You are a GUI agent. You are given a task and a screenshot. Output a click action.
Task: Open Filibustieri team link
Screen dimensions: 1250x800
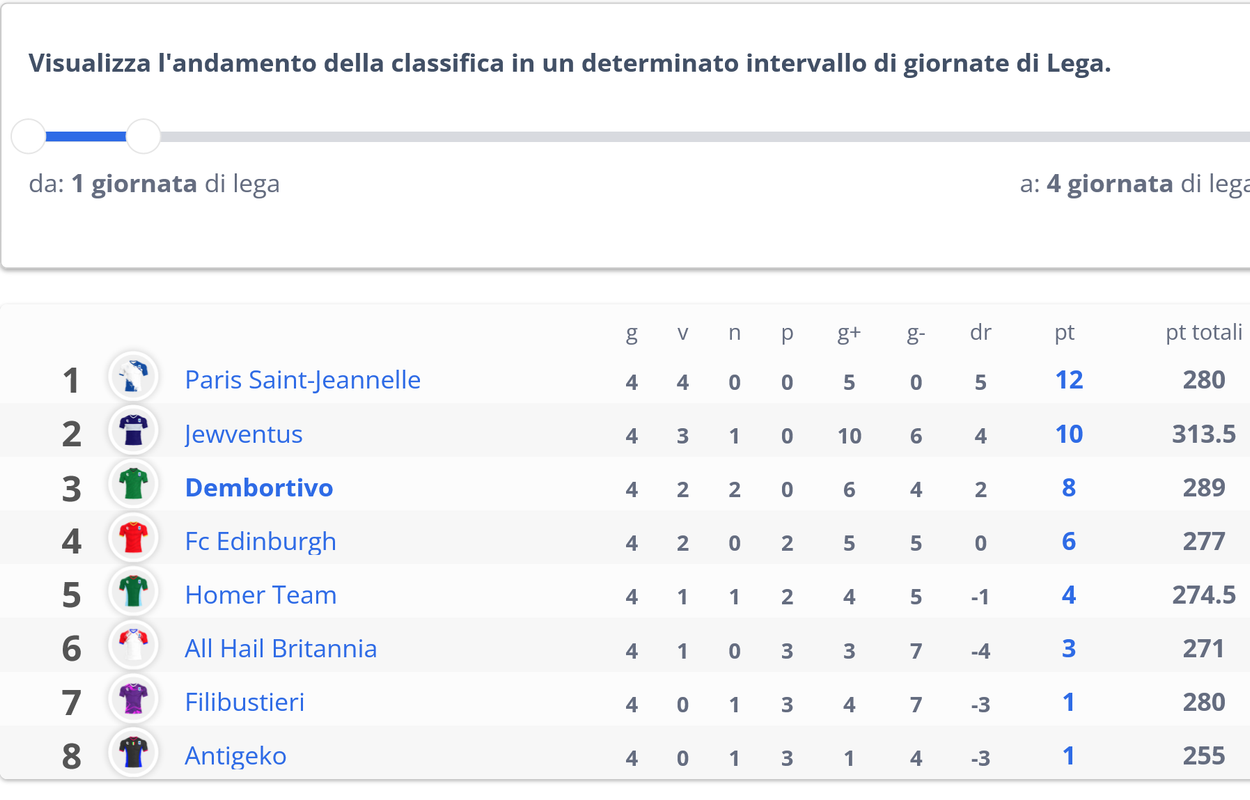click(245, 702)
